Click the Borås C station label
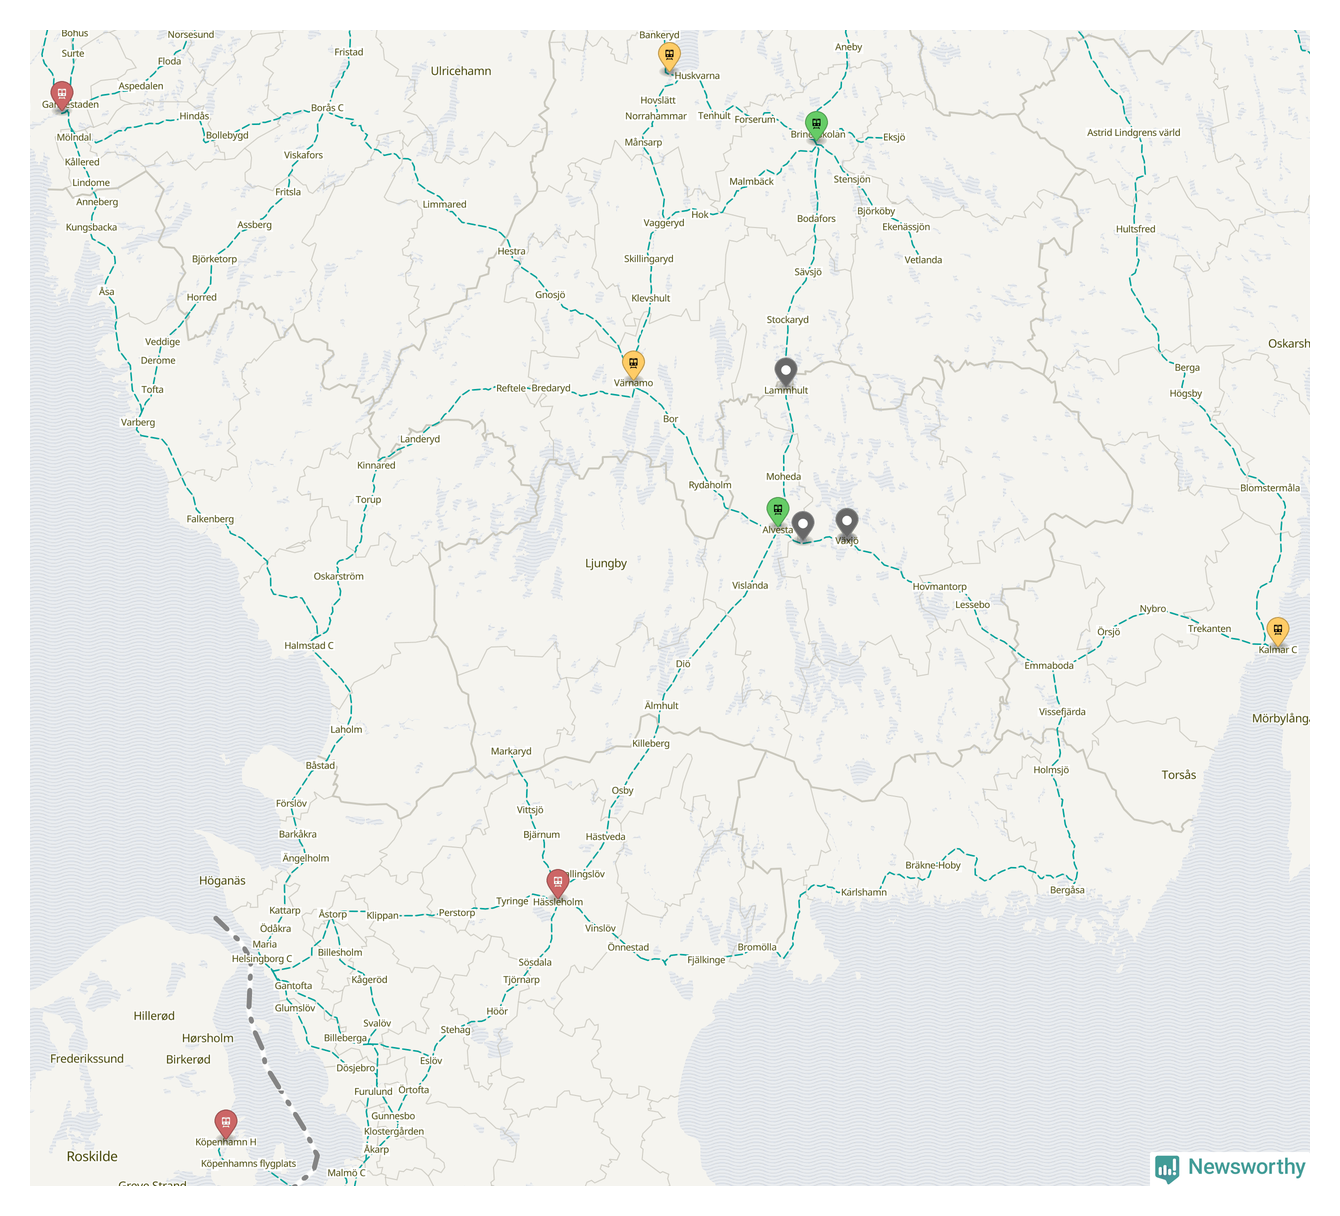1340x1216 pixels. [x=327, y=108]
